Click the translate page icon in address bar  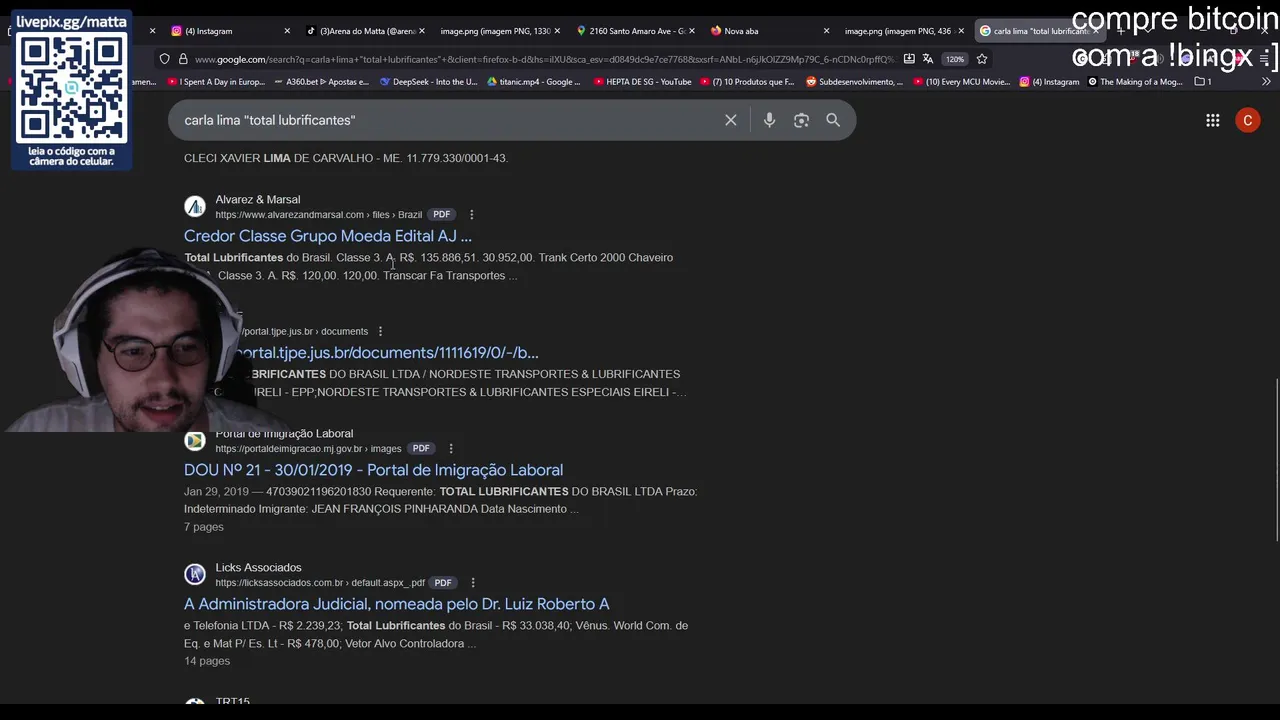[928, 59]
